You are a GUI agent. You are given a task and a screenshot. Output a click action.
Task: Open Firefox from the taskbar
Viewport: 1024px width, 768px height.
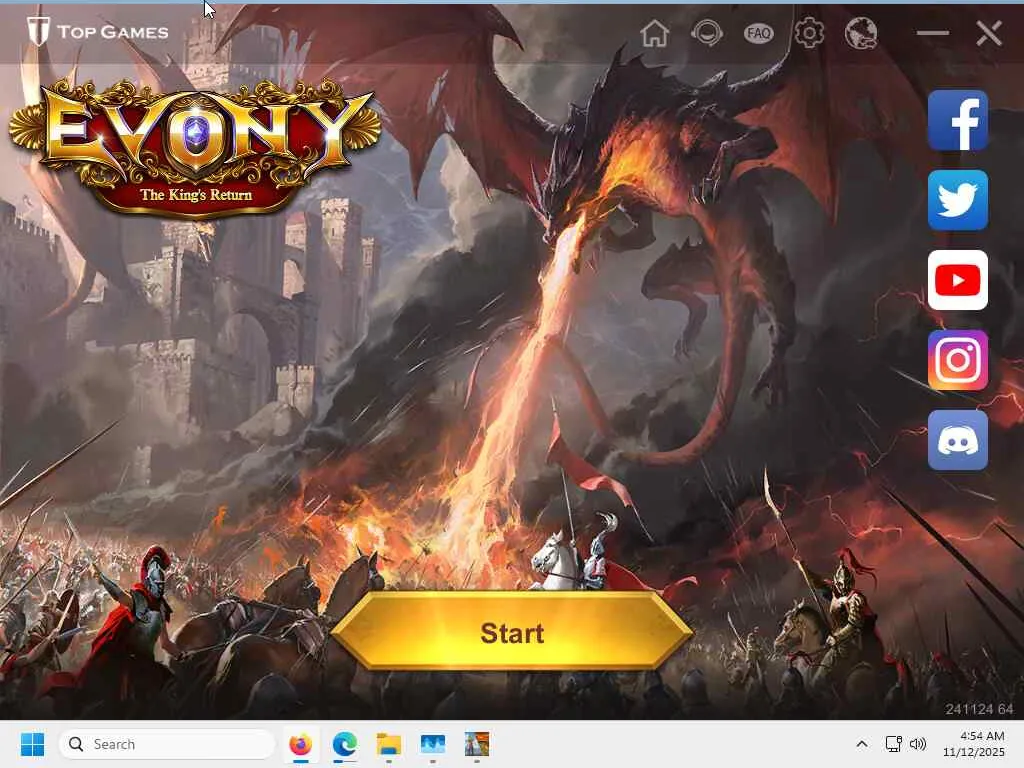pyautogui.click(x=300, y=744)
